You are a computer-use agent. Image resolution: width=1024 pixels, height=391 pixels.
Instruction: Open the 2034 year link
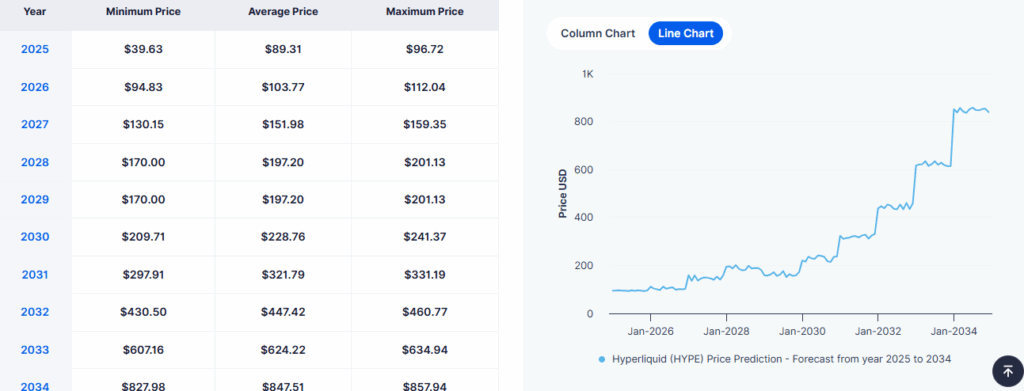click(x=35, y=386)
